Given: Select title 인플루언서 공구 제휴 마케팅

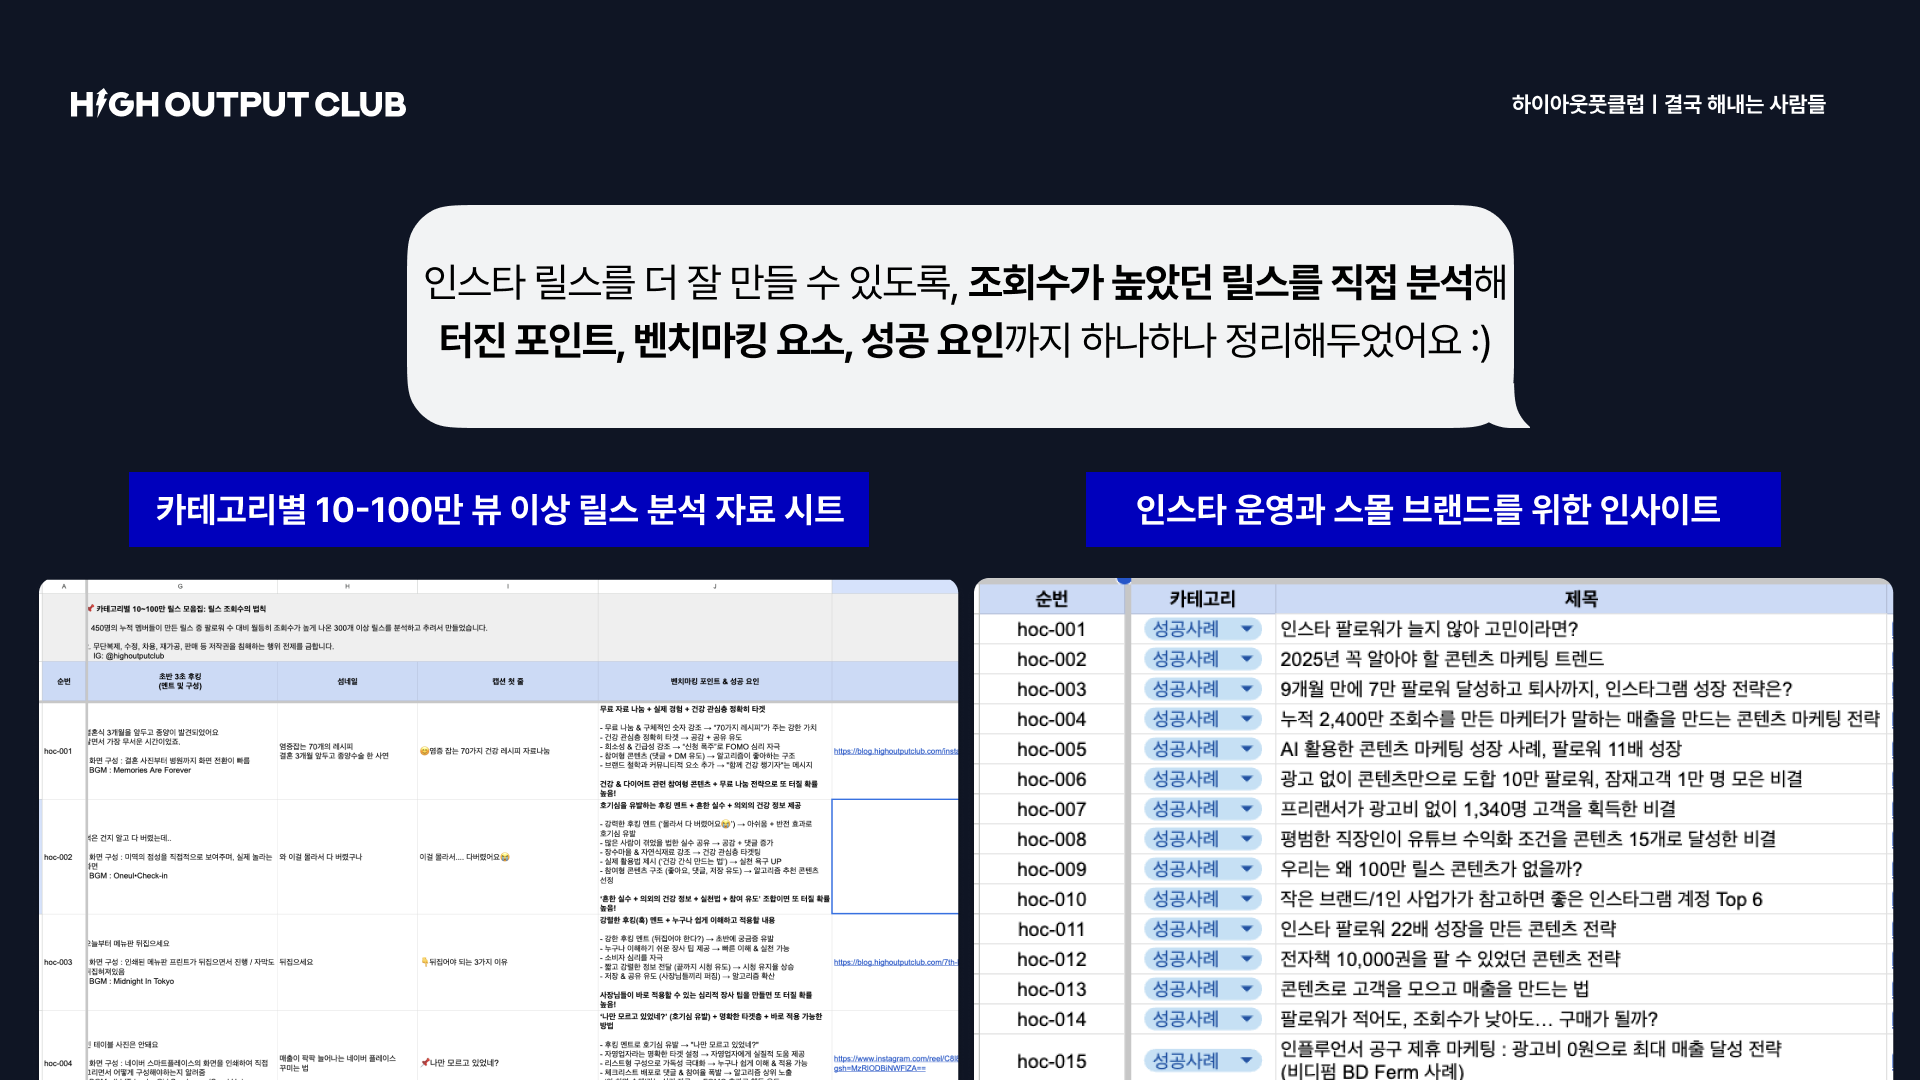Looking at the screenshot, I should (1531, 1060).
